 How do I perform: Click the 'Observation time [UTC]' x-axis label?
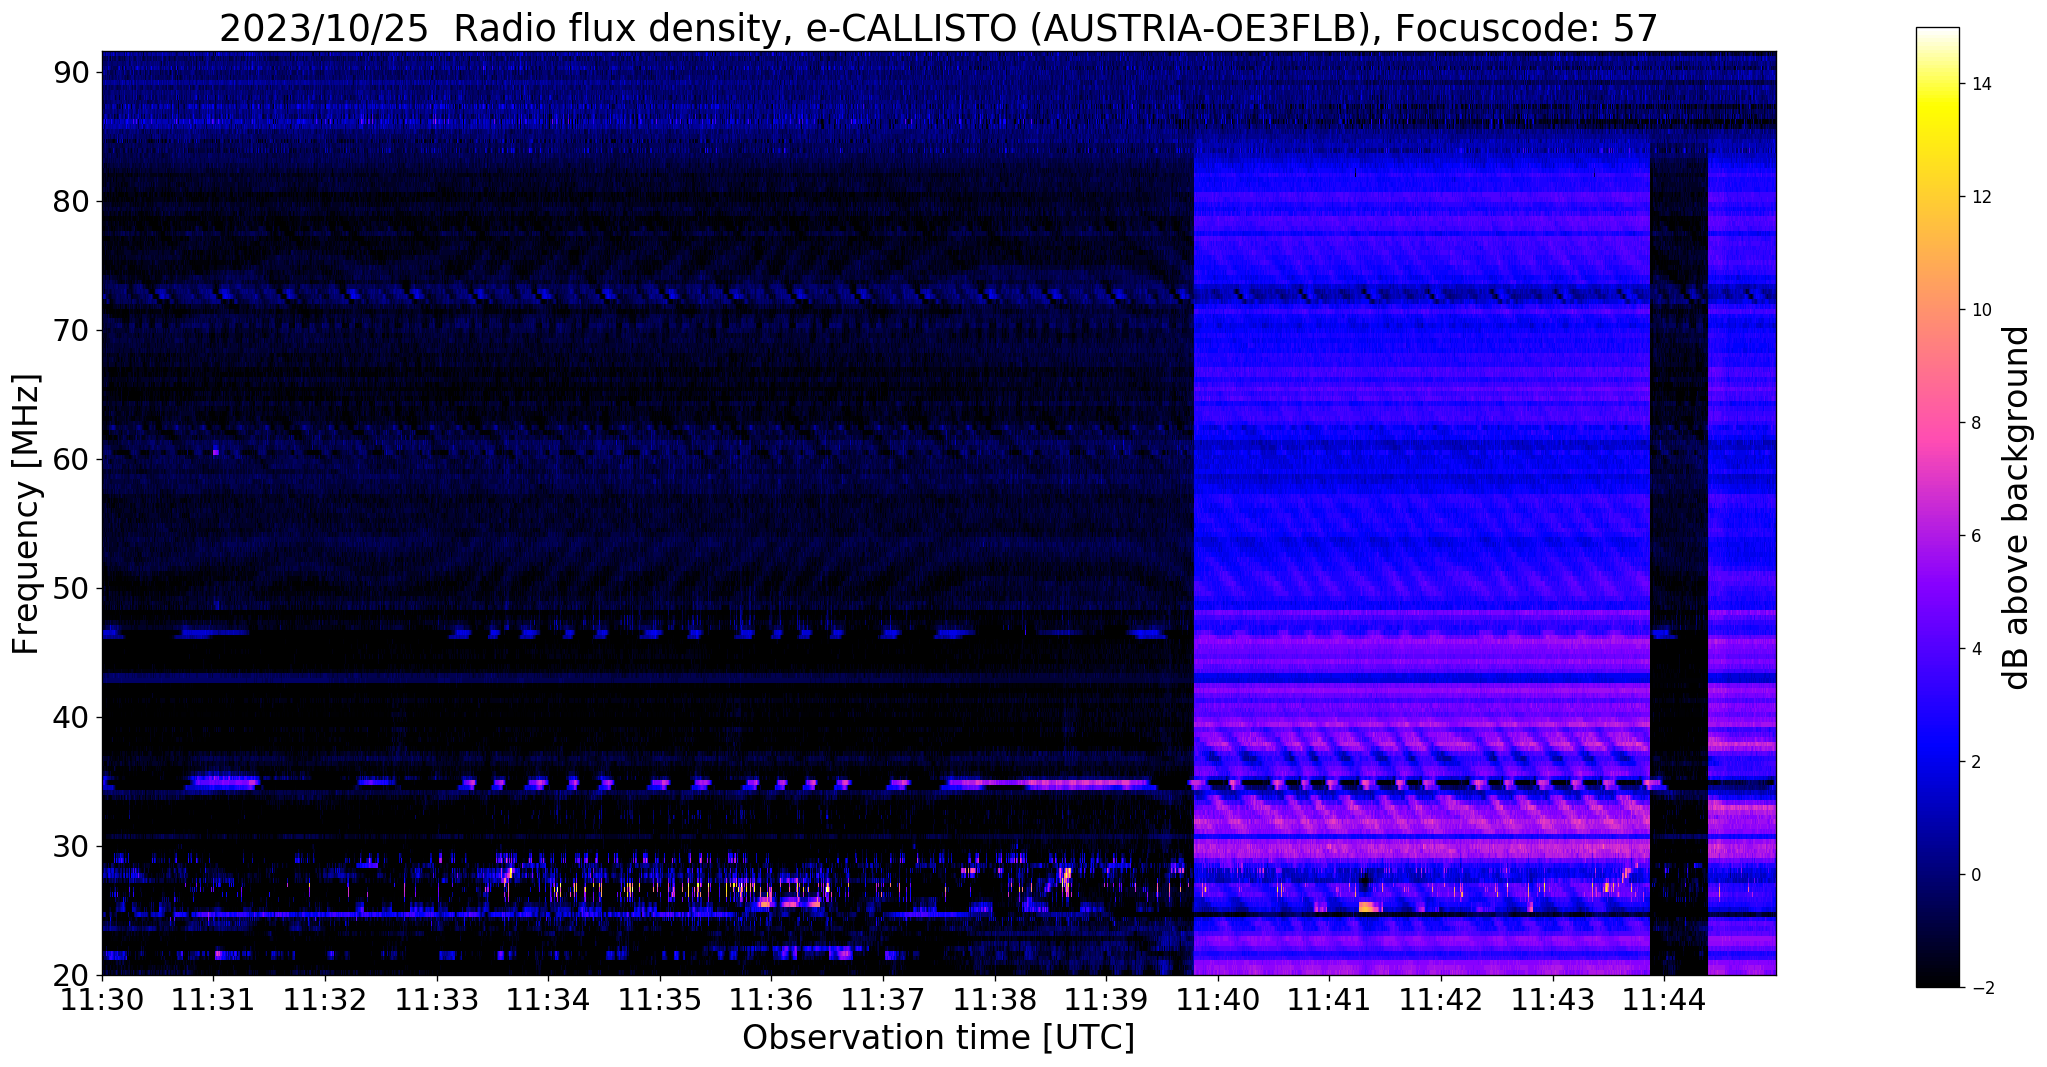click(938, 1038)
